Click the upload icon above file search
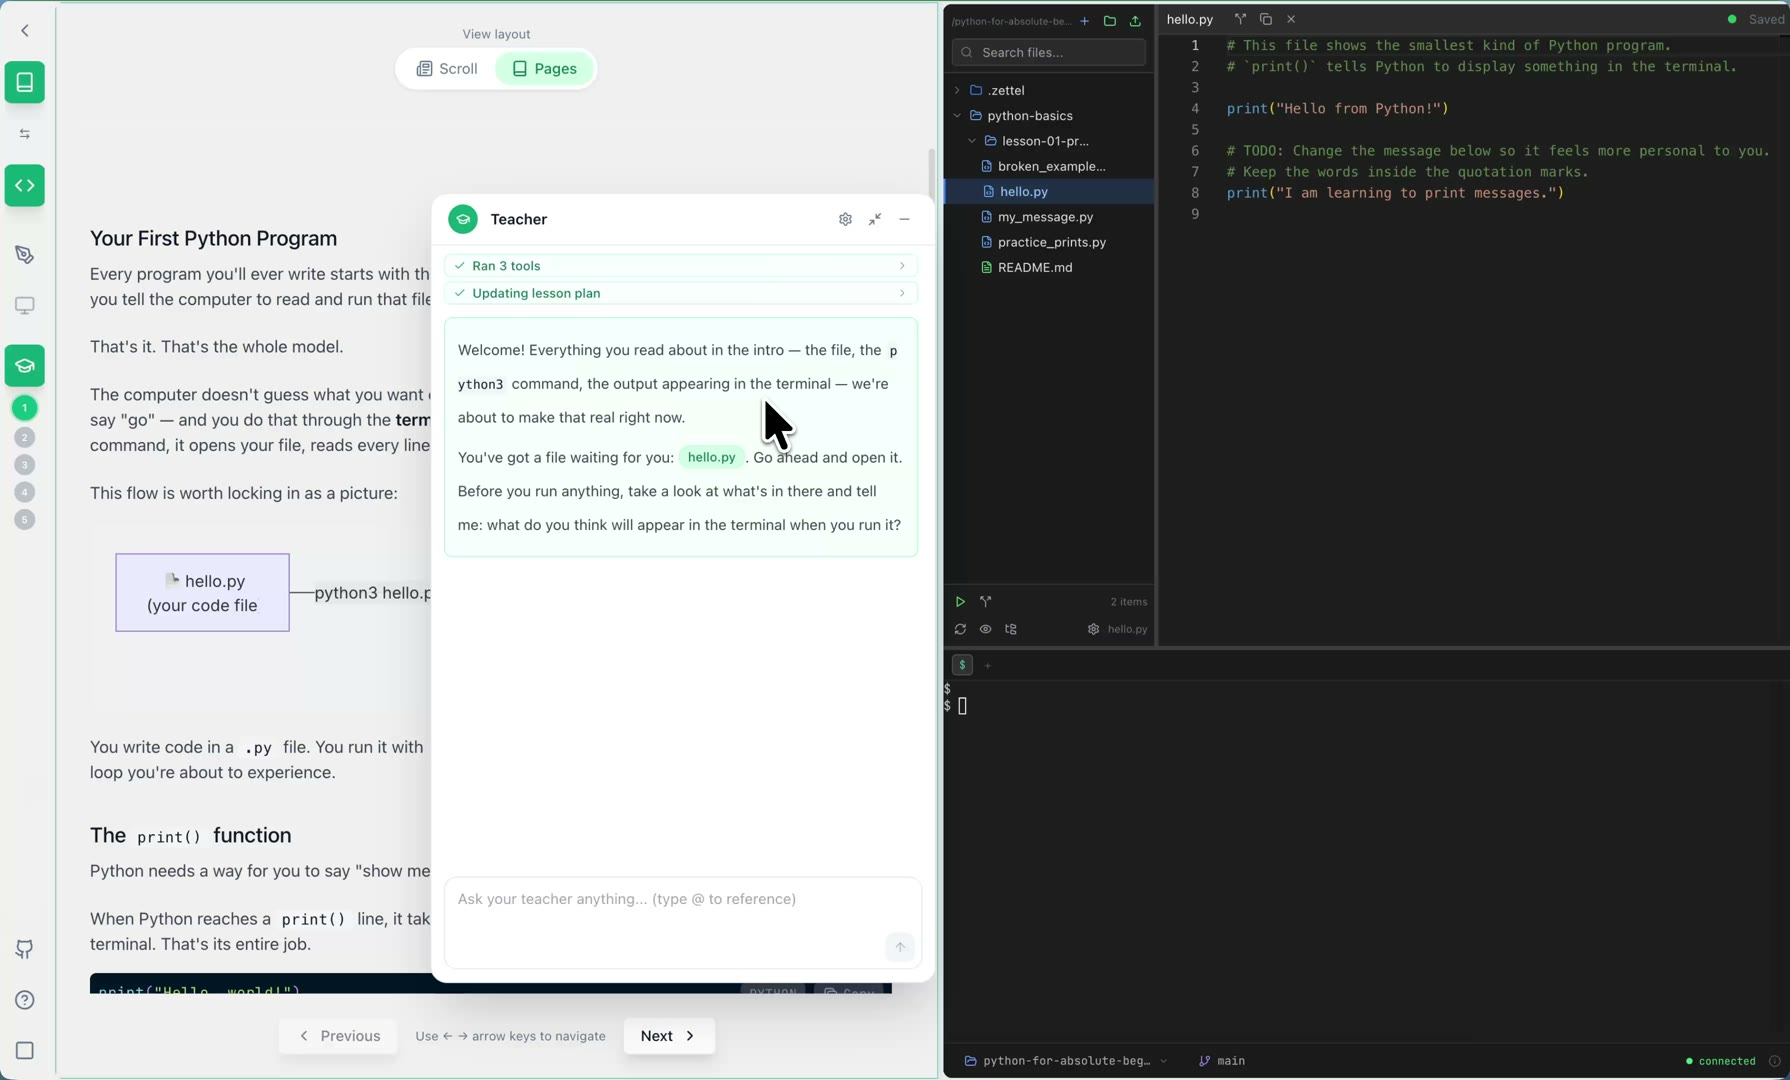Image resolution: width=1790 pixels, height=1080 pixels. pyautogui.click(x=1135, y=21)
